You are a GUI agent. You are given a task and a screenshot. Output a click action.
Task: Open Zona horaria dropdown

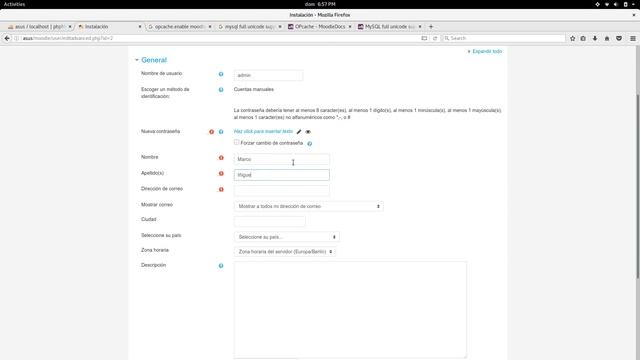285,252
